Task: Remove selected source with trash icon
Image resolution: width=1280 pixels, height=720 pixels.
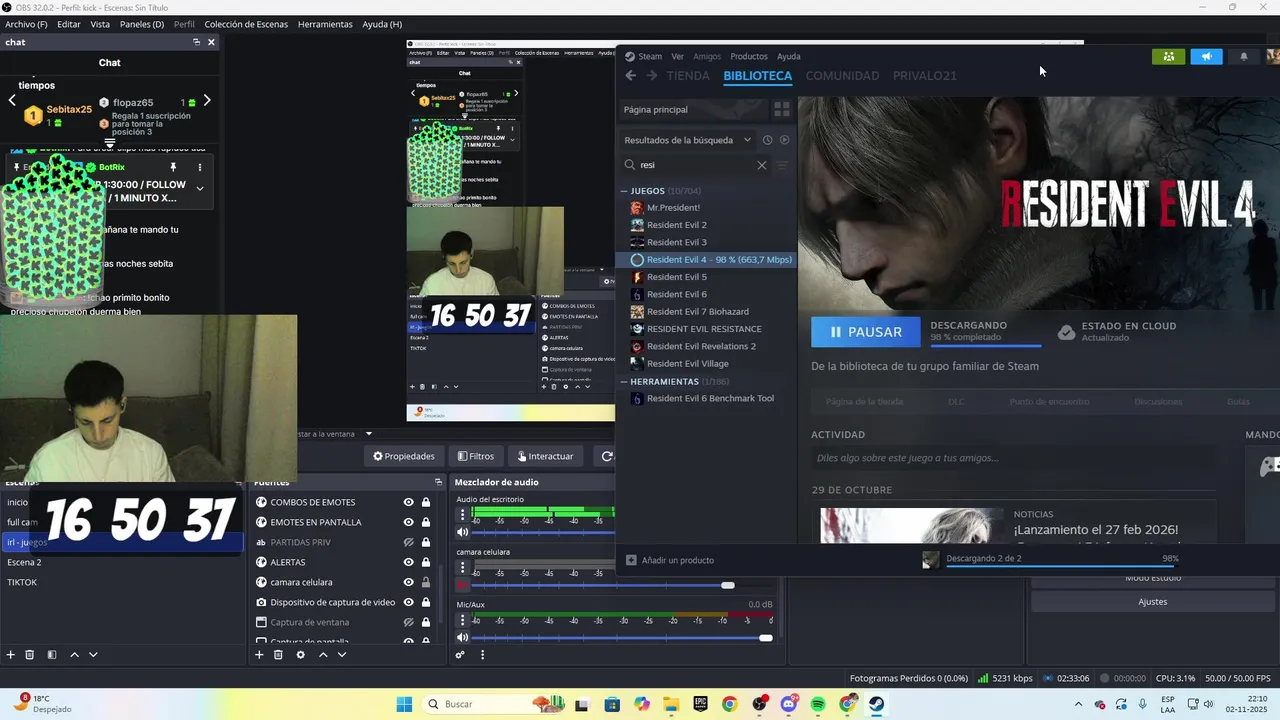Action: click(x=278, y=655)
